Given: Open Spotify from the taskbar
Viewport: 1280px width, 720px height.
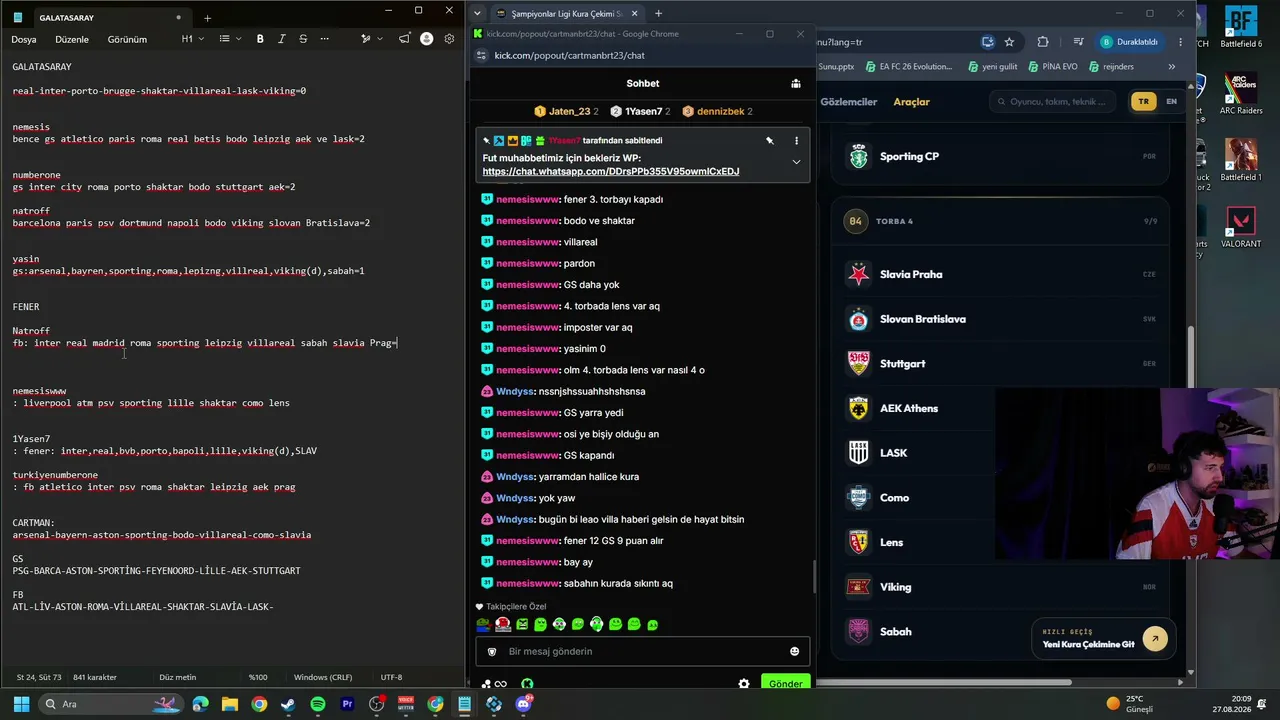Looking at the screenshot, I should tap(318, 704).
